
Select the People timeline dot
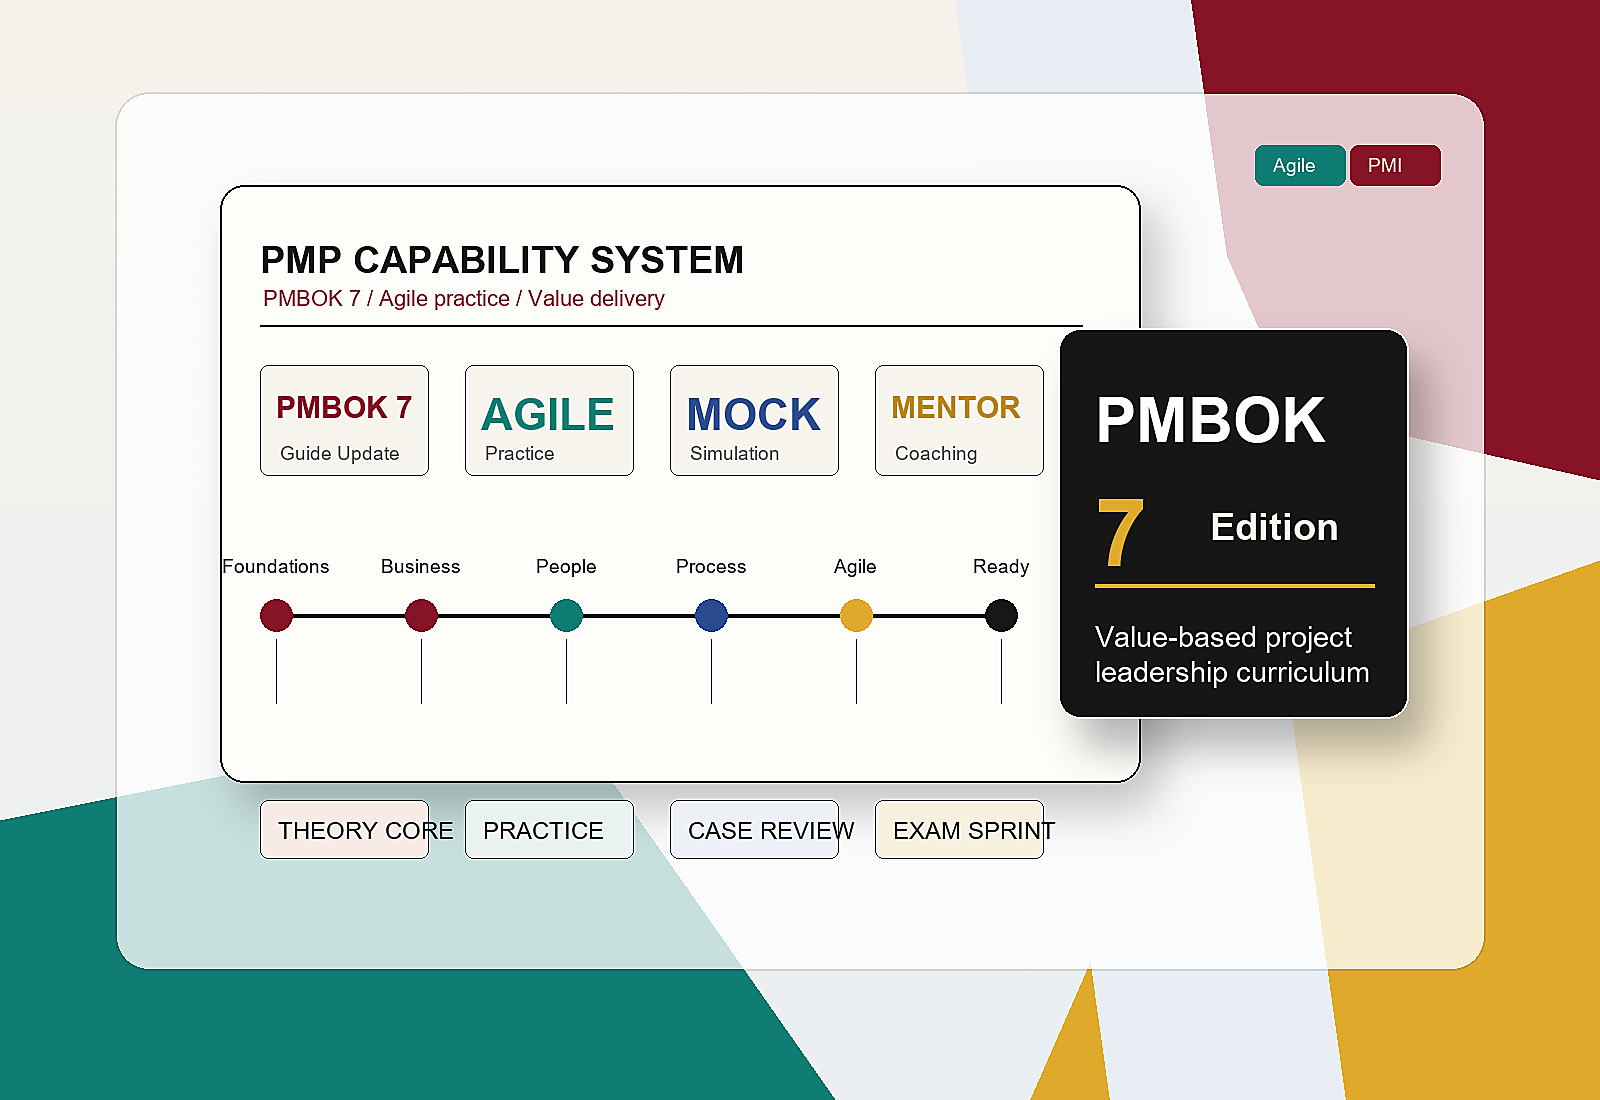566,615
